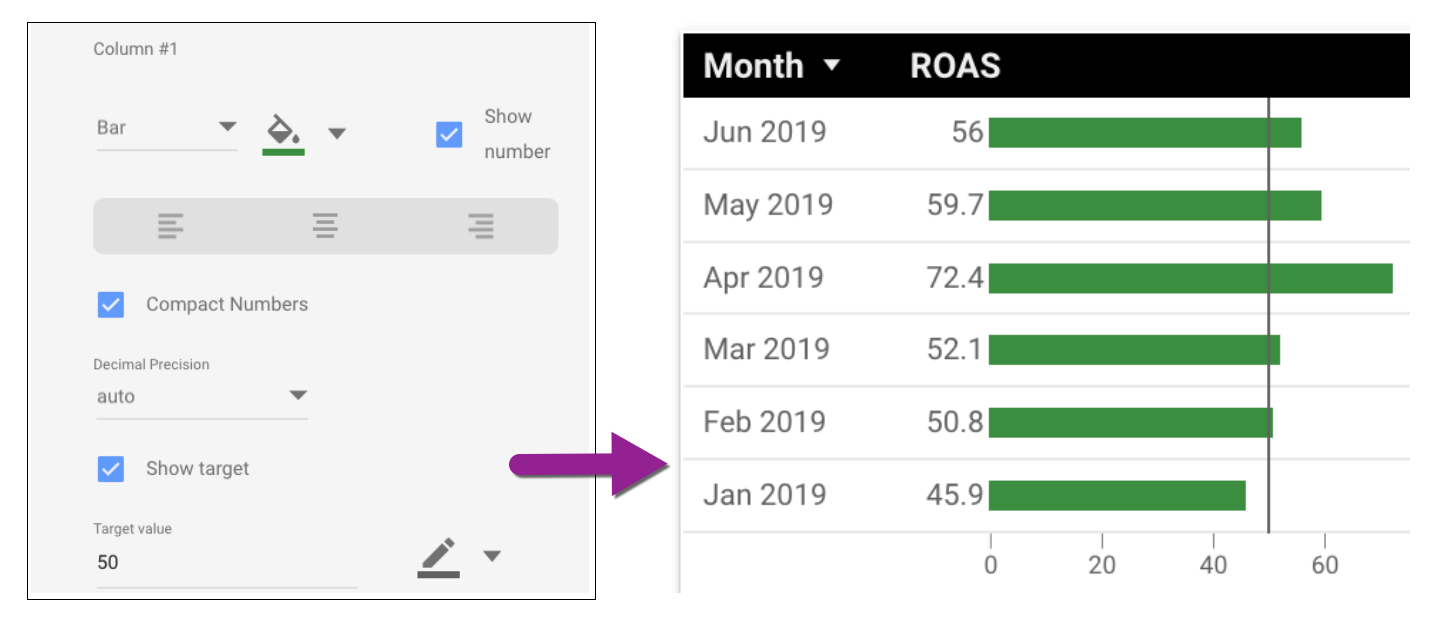Click the paint bucket droplet icon
This screenshot has width=1453, height=628.
coord(281,129)
